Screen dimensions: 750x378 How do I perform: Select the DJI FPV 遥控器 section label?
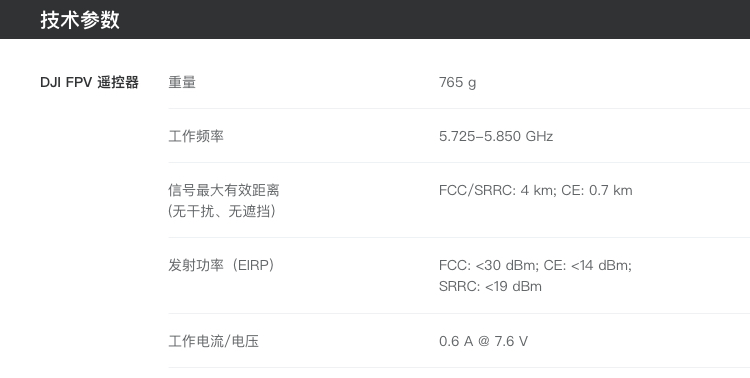[x=89, y=82]
